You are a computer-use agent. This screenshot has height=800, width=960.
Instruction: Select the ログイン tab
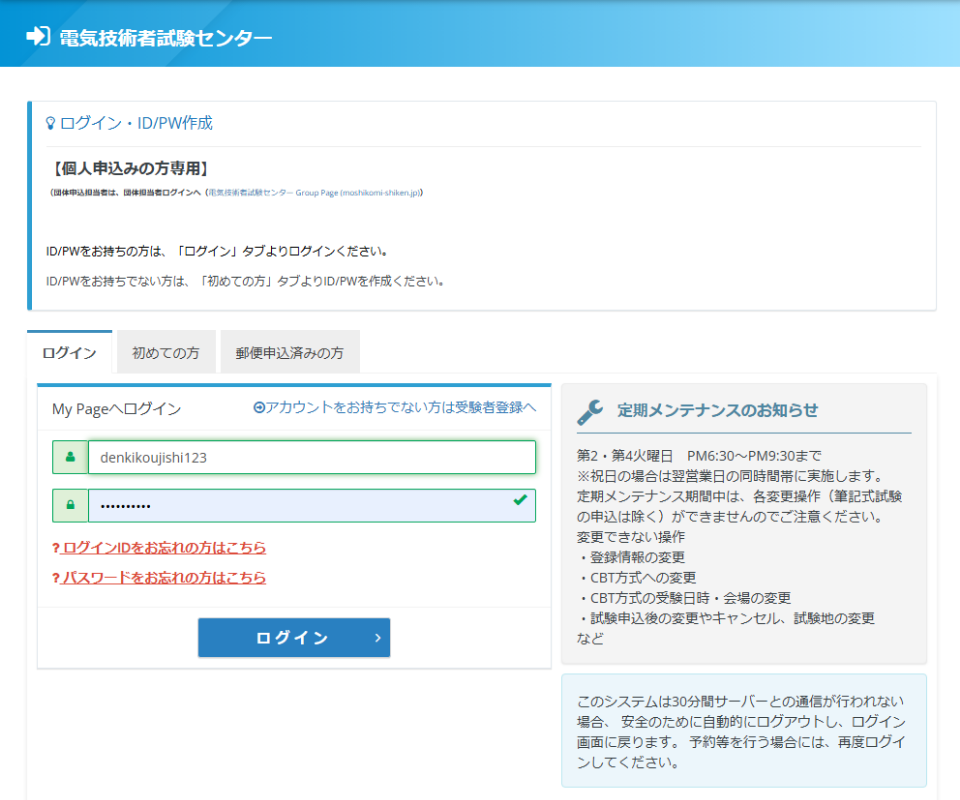coord(69,353)
